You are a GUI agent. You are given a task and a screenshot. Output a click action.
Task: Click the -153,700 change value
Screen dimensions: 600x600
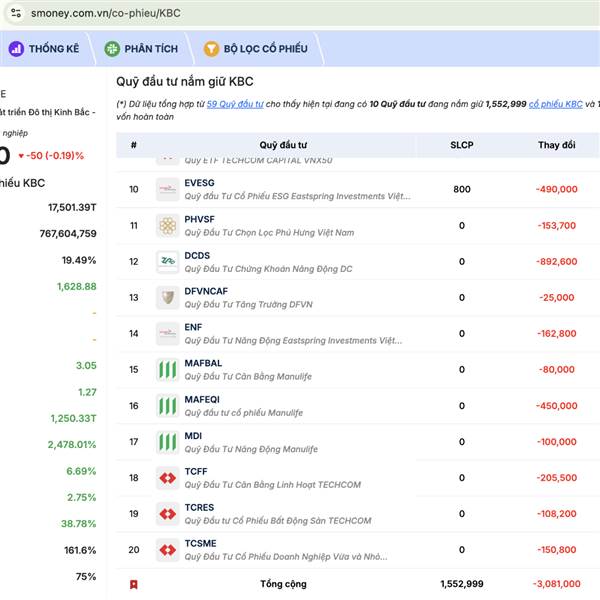[557, 226]
